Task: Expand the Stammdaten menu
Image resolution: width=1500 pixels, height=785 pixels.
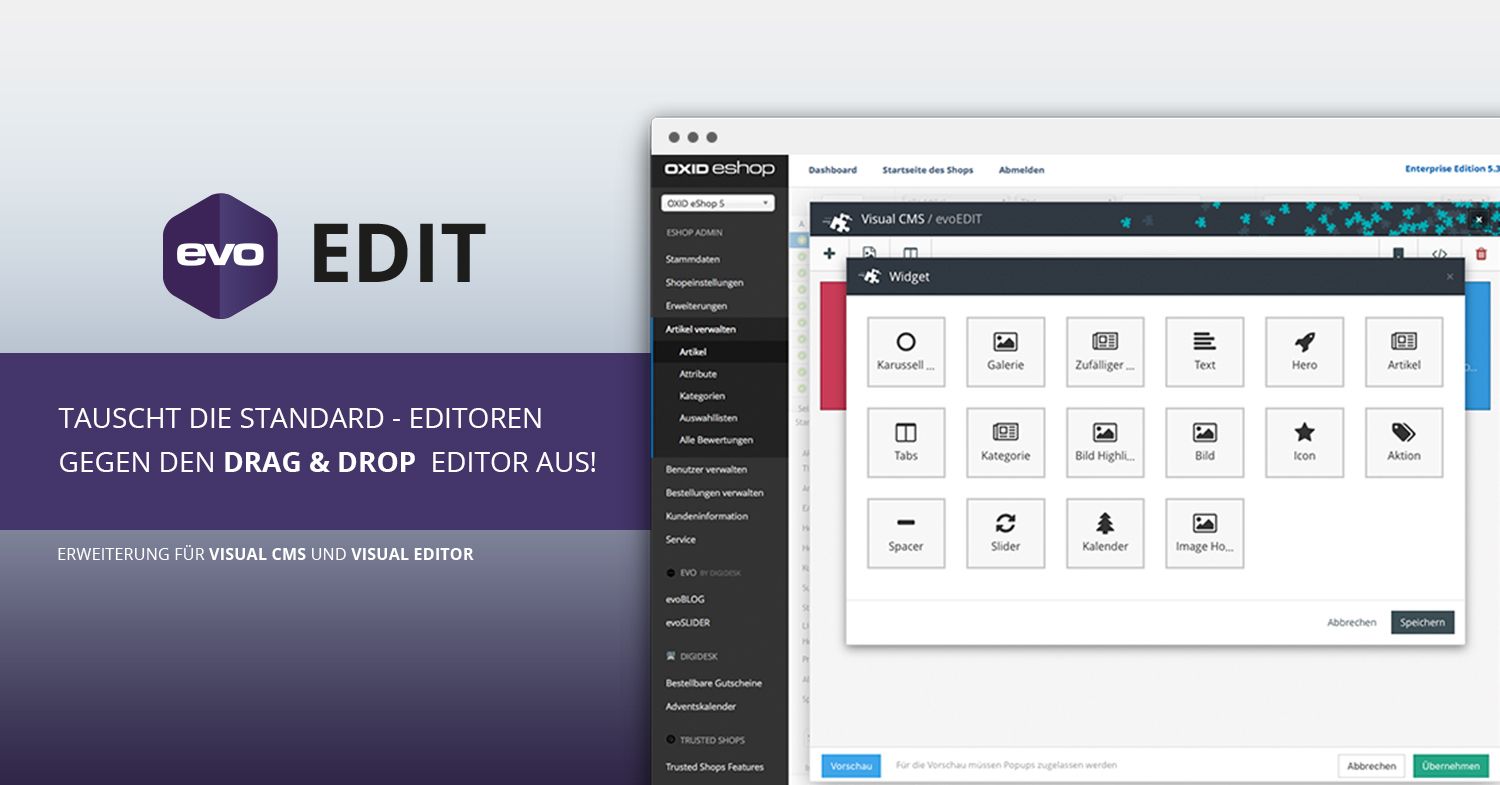Action: point(693,259)
